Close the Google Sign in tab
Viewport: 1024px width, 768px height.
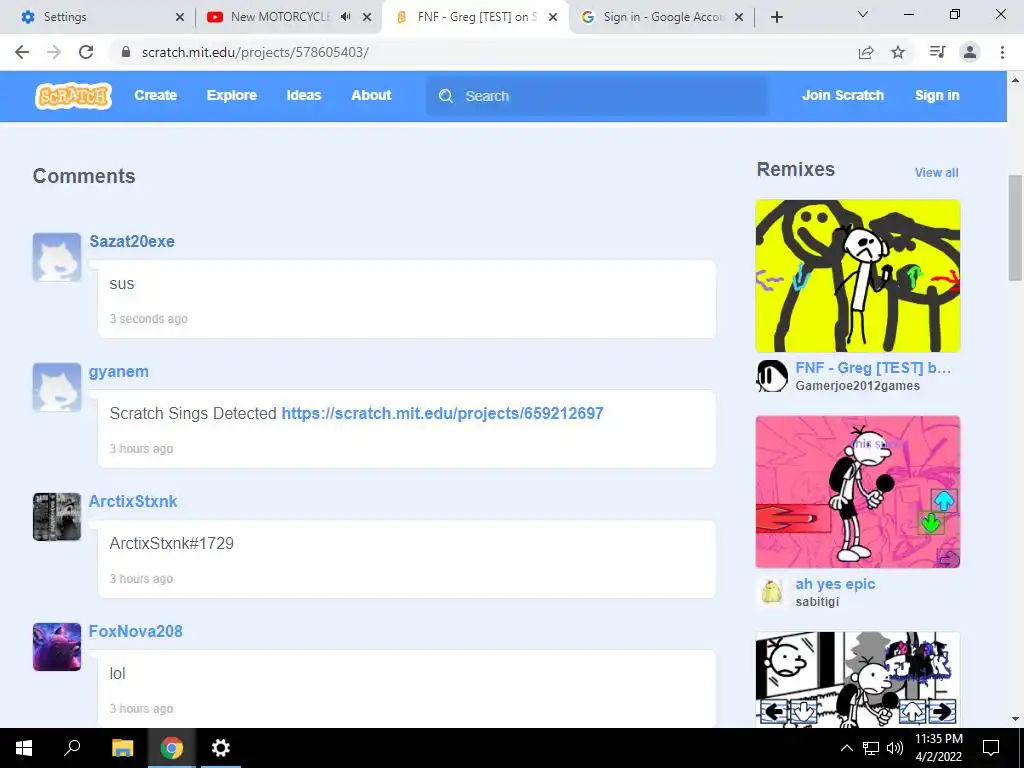(x=739, y=17)
